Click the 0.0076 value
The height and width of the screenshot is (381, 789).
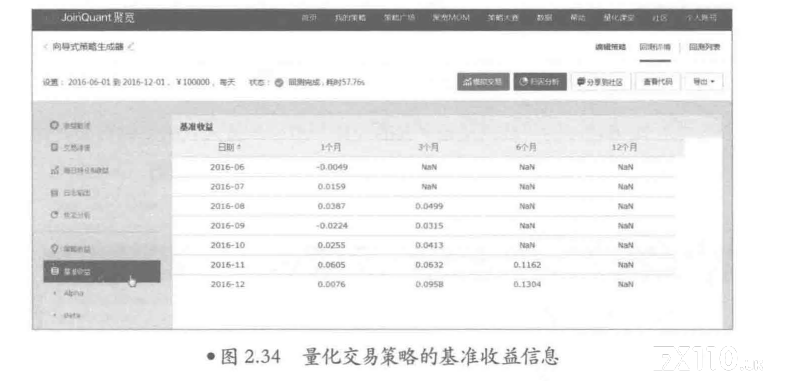(x=332, y=285)
